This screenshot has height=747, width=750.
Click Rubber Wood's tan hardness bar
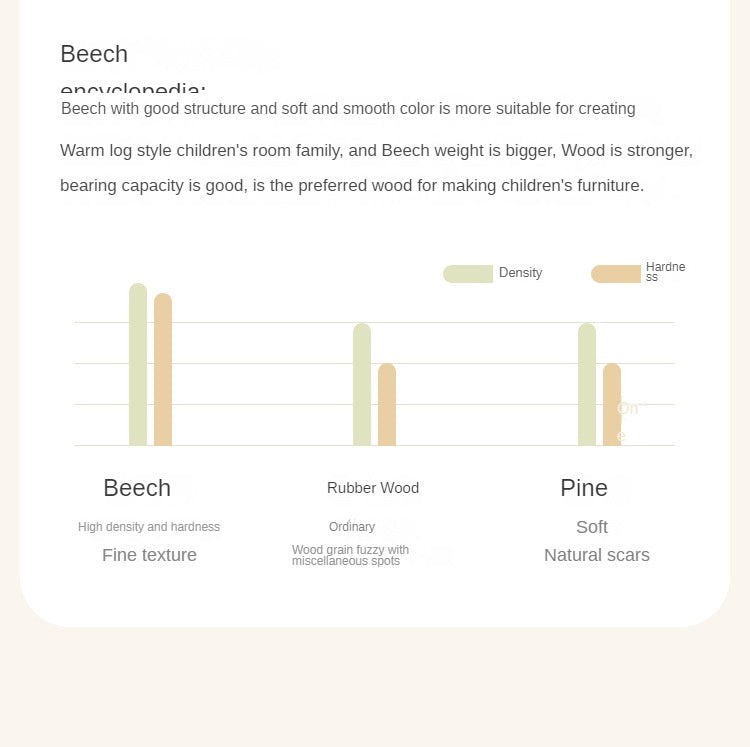[x=387, y=405]
